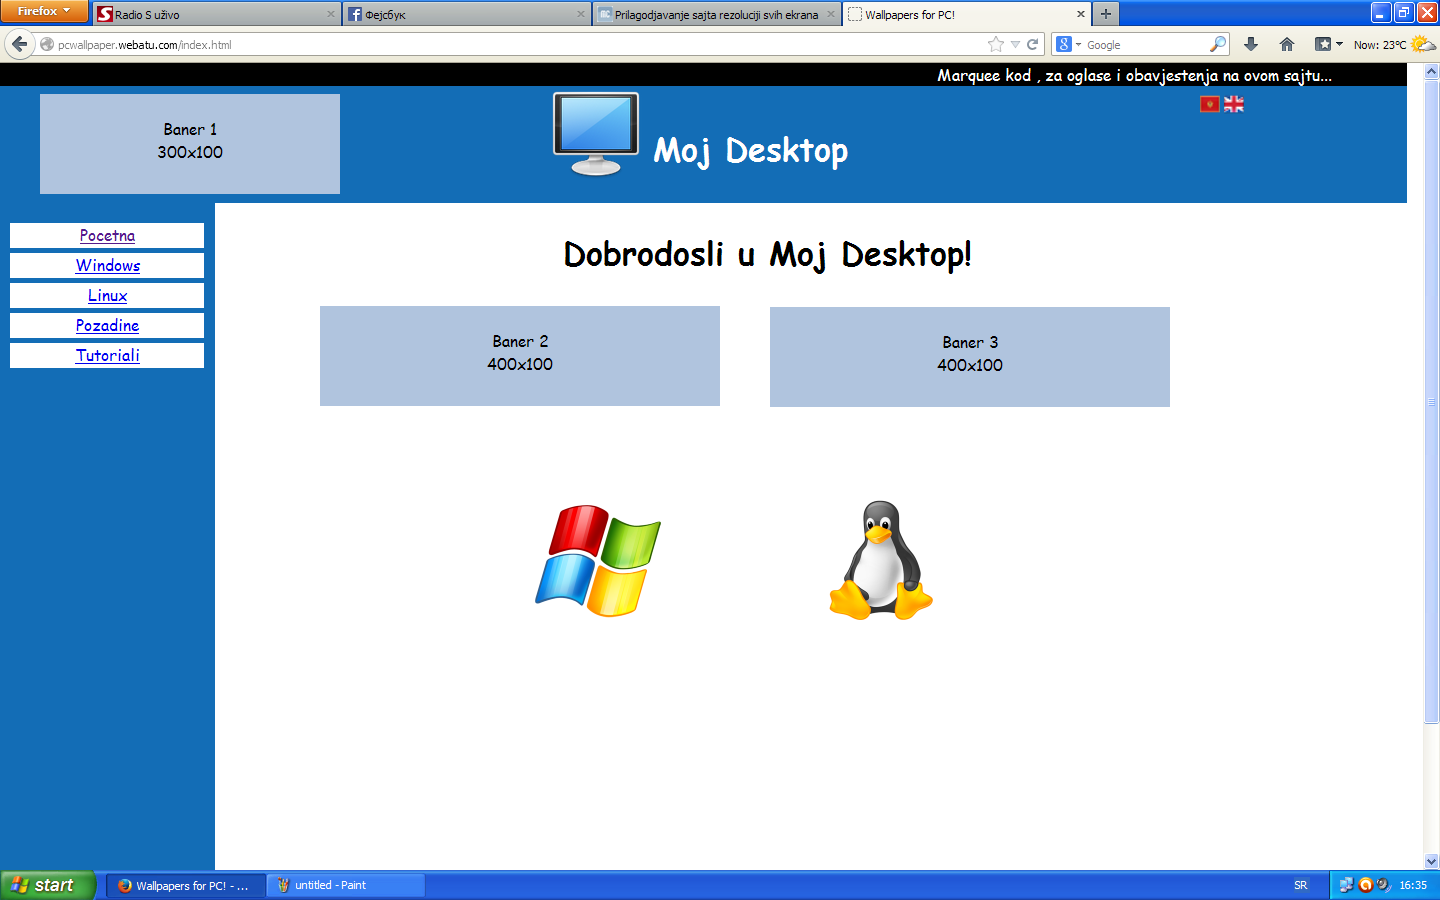Open the Tutoriali link
This screenshot has width=1440, height=900.
tap(107, 356)
